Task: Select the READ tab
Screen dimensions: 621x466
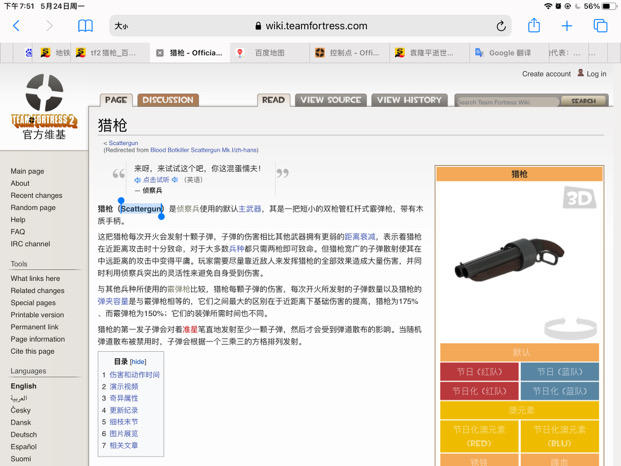Action: pos(273,100)
